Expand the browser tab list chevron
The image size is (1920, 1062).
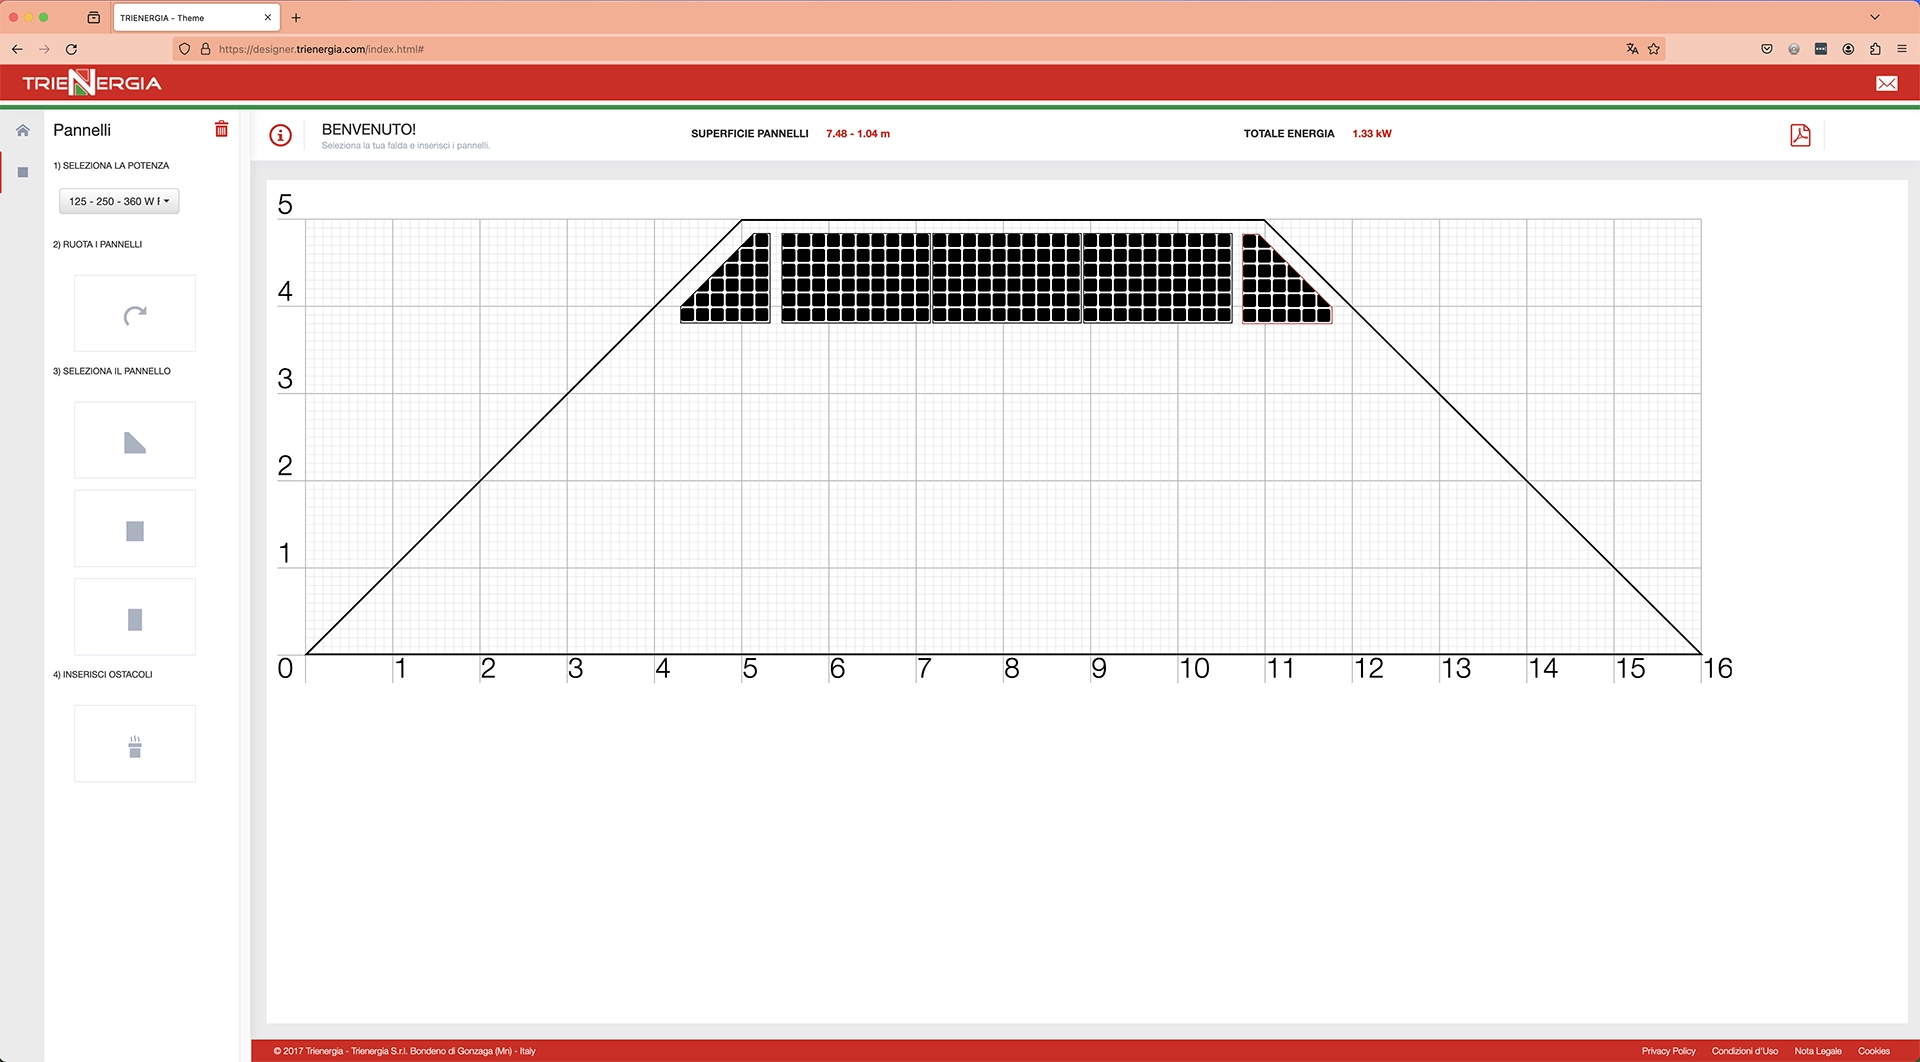click(x=1875, y=17)
